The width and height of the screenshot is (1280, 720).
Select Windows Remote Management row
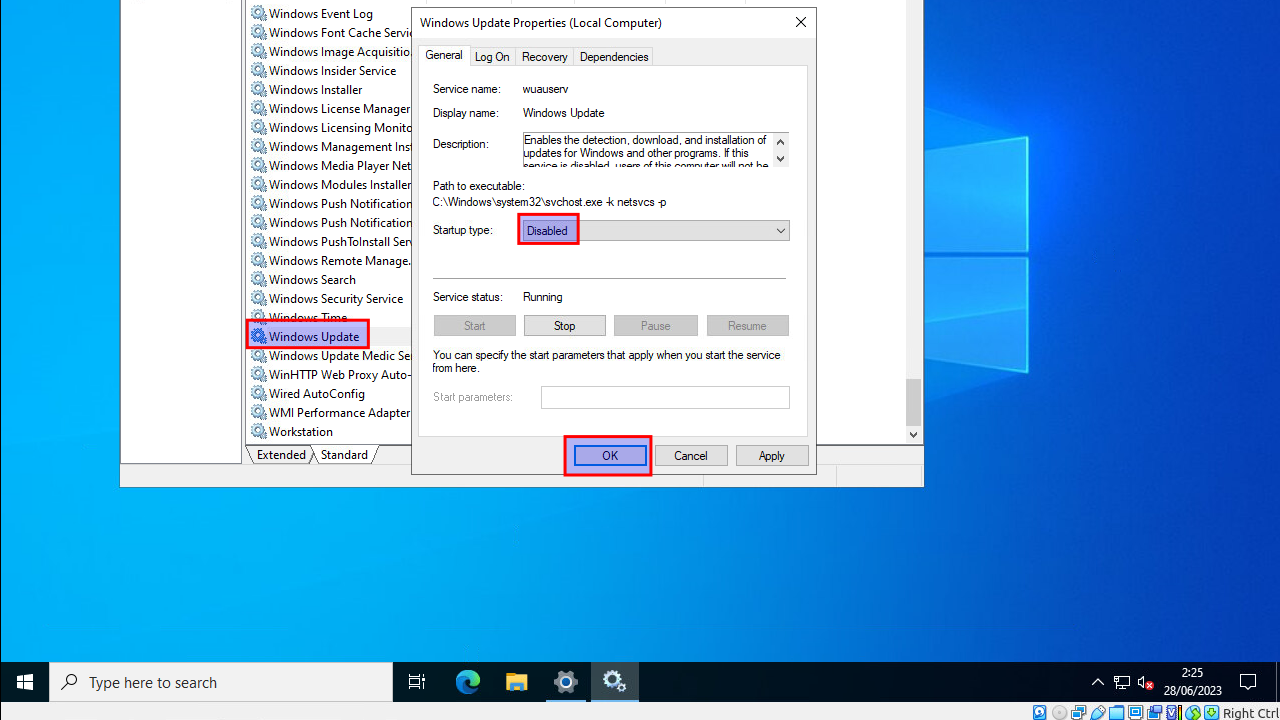[x=331, y=261]
